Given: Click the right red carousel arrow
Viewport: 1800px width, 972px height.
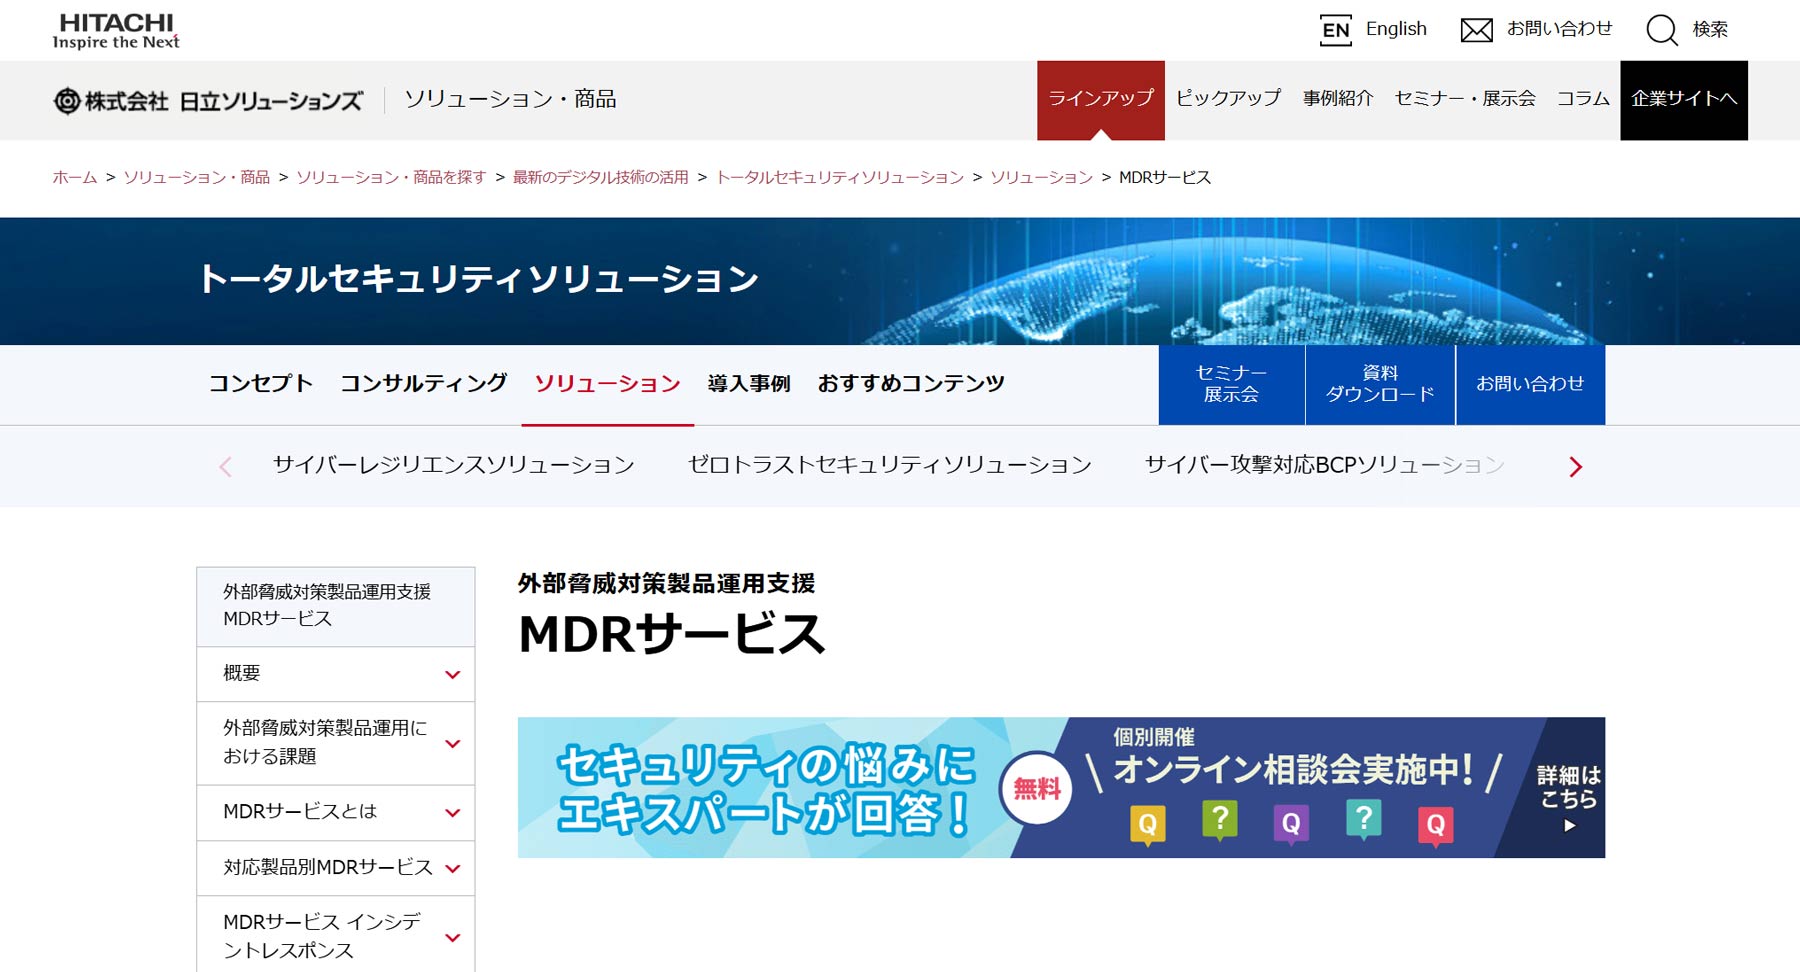Looking at the screenshot, I should [x=1575, y=467].
